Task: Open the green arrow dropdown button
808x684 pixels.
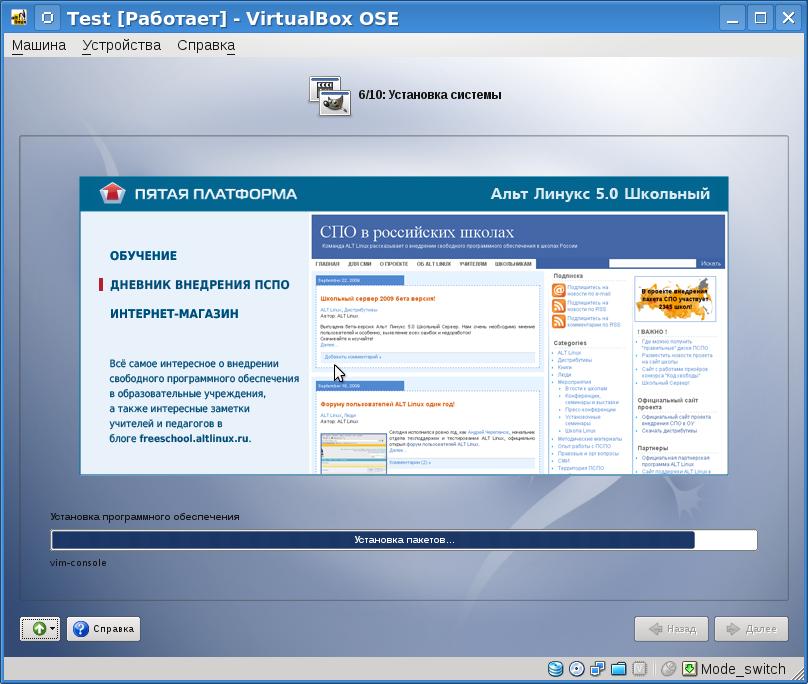Action: [40, 629]
